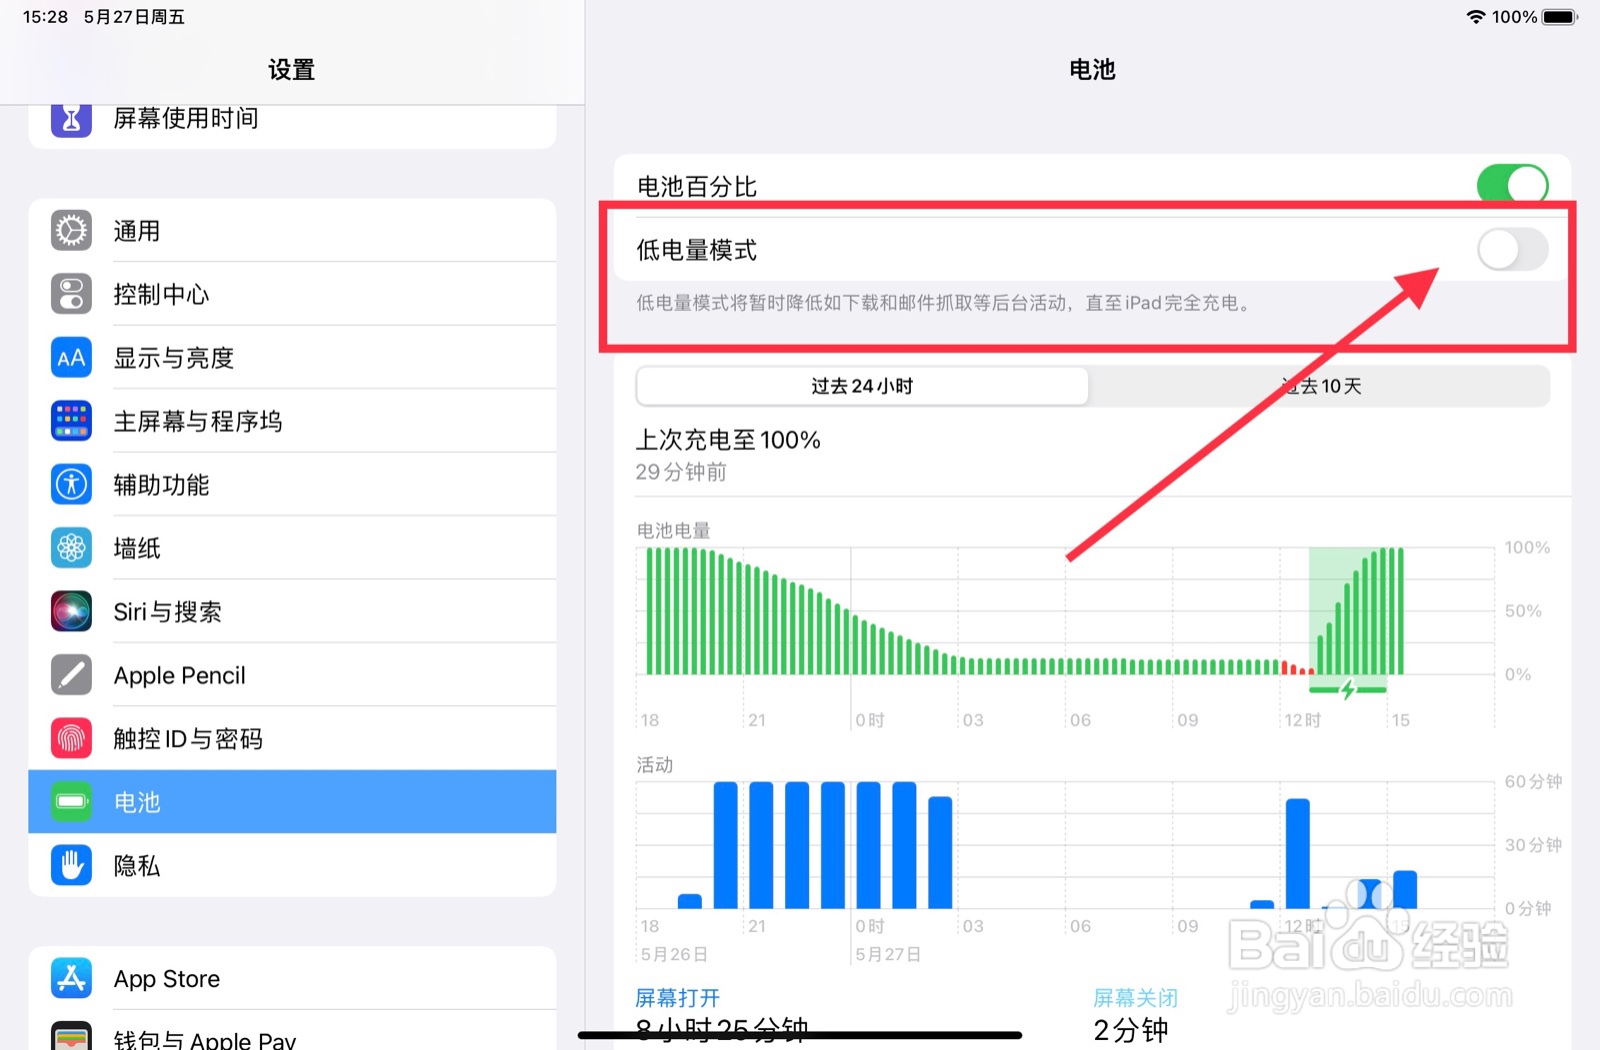
Task: Enable 低电量模式 switch
Action: click(1511, 250)
